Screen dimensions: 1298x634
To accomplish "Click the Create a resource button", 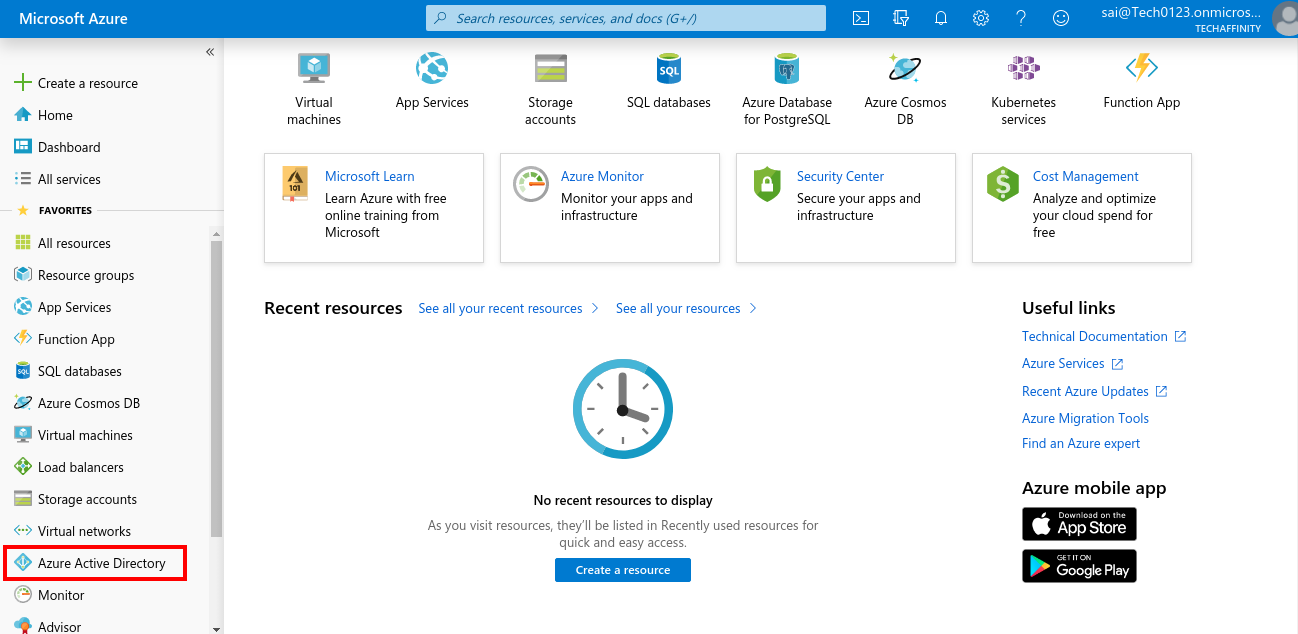I will click(623, 569).
